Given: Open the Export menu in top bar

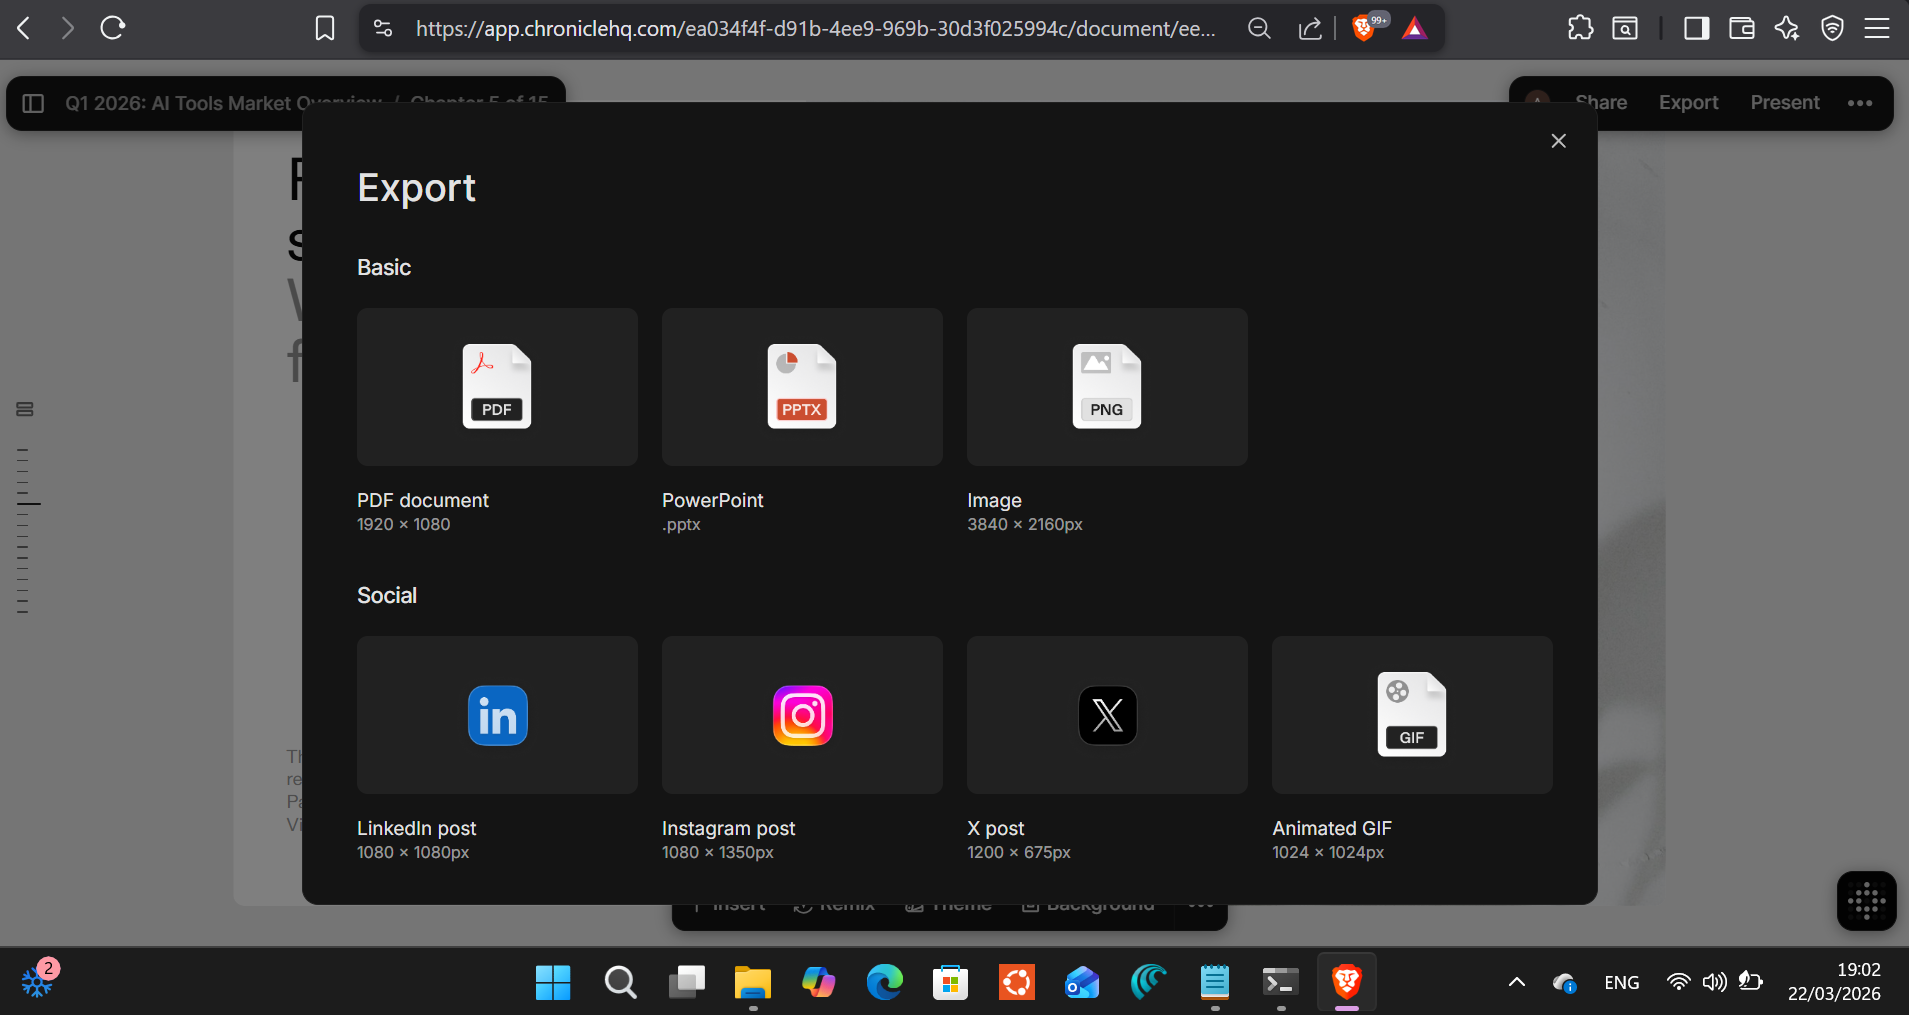Looking at the screenshot, I should pyautogui.click(x=1688, y=103).
